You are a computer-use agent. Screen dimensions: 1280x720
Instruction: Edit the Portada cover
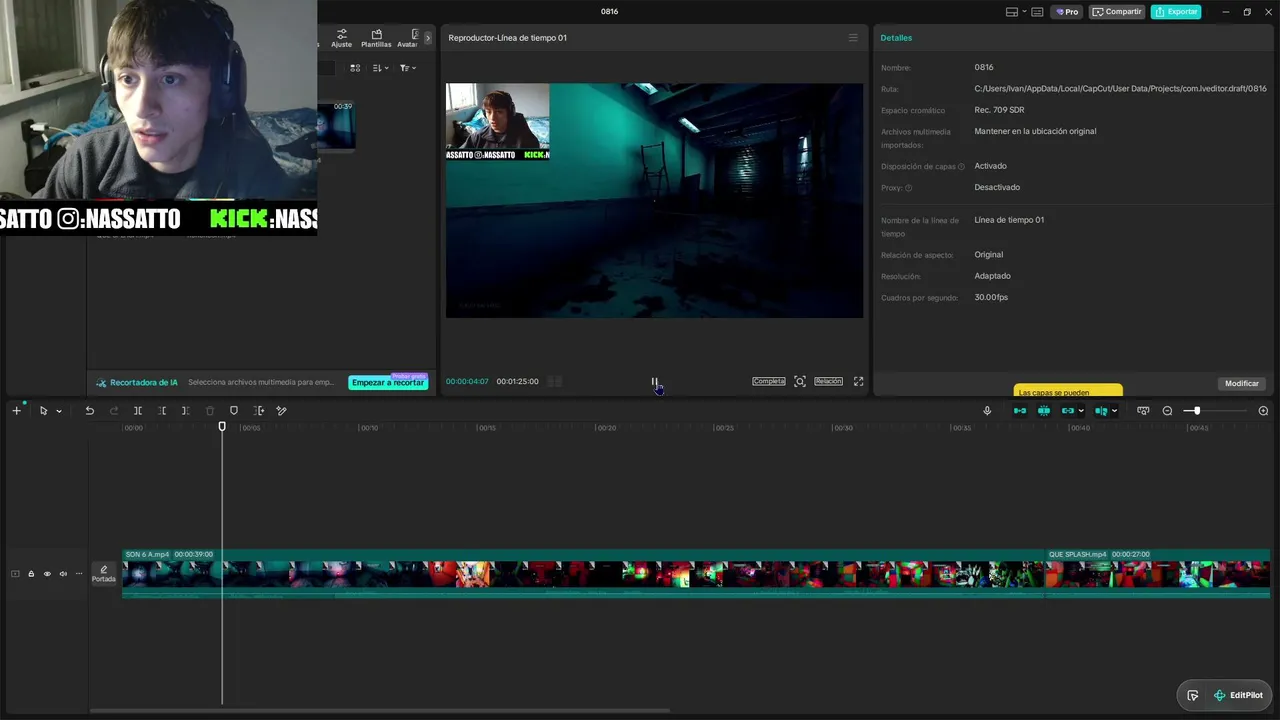[x=104, y=573]
